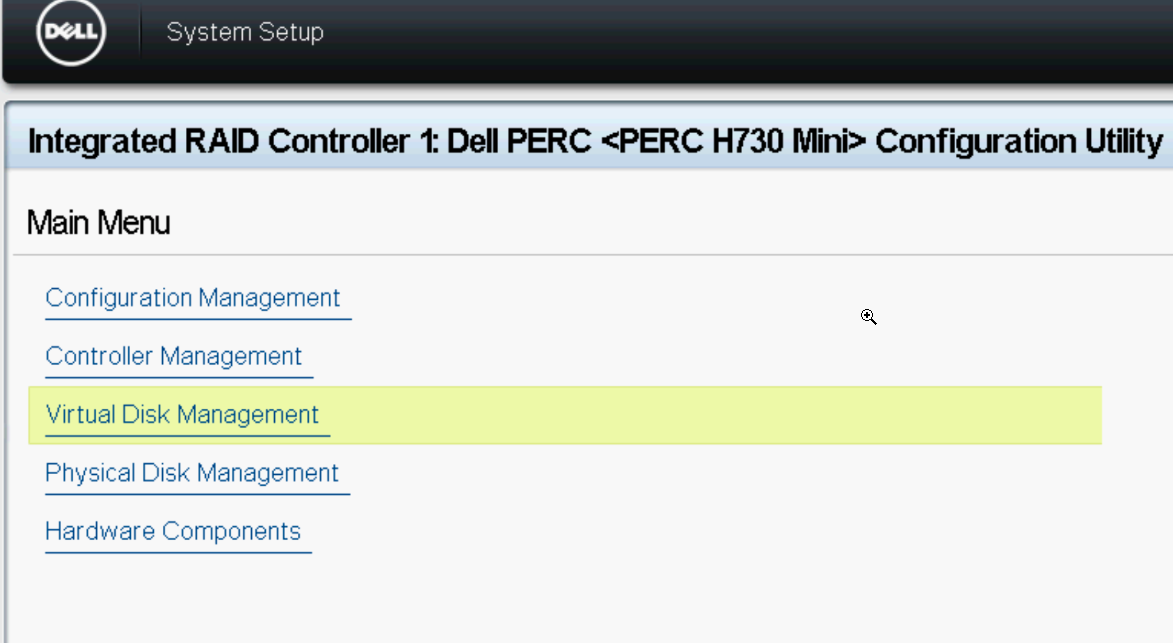Open Configuration Management
The width and height of the screenshot is (1173, 643).
[193, 298]
